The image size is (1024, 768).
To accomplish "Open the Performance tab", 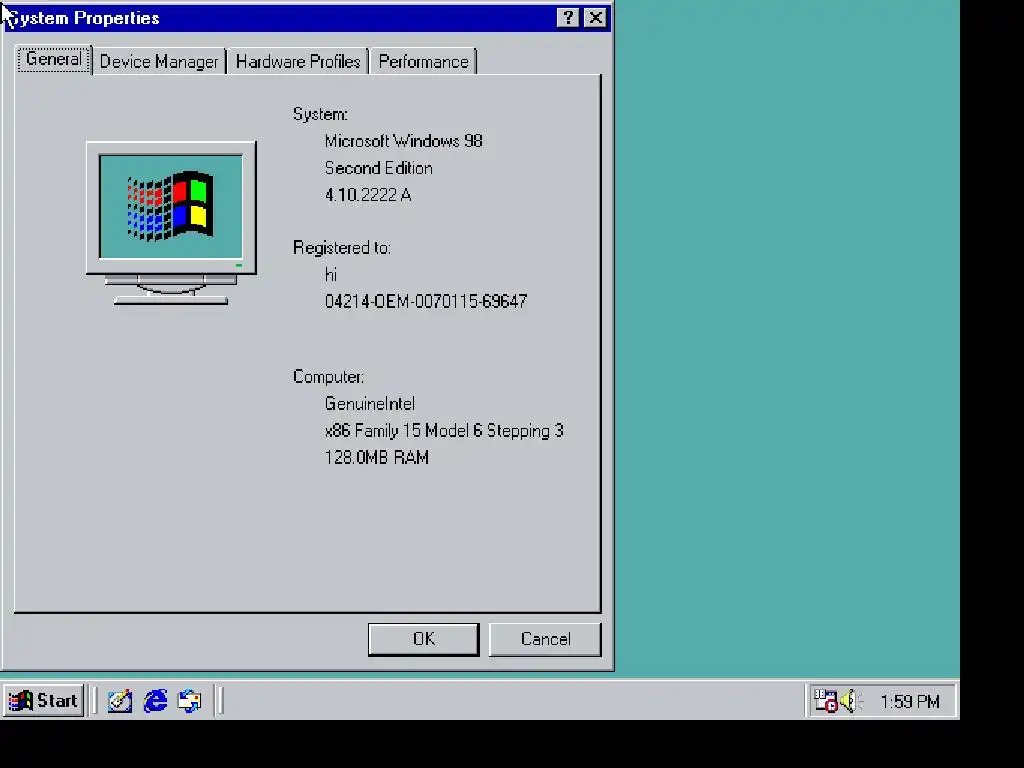I will tap(423, 62).
